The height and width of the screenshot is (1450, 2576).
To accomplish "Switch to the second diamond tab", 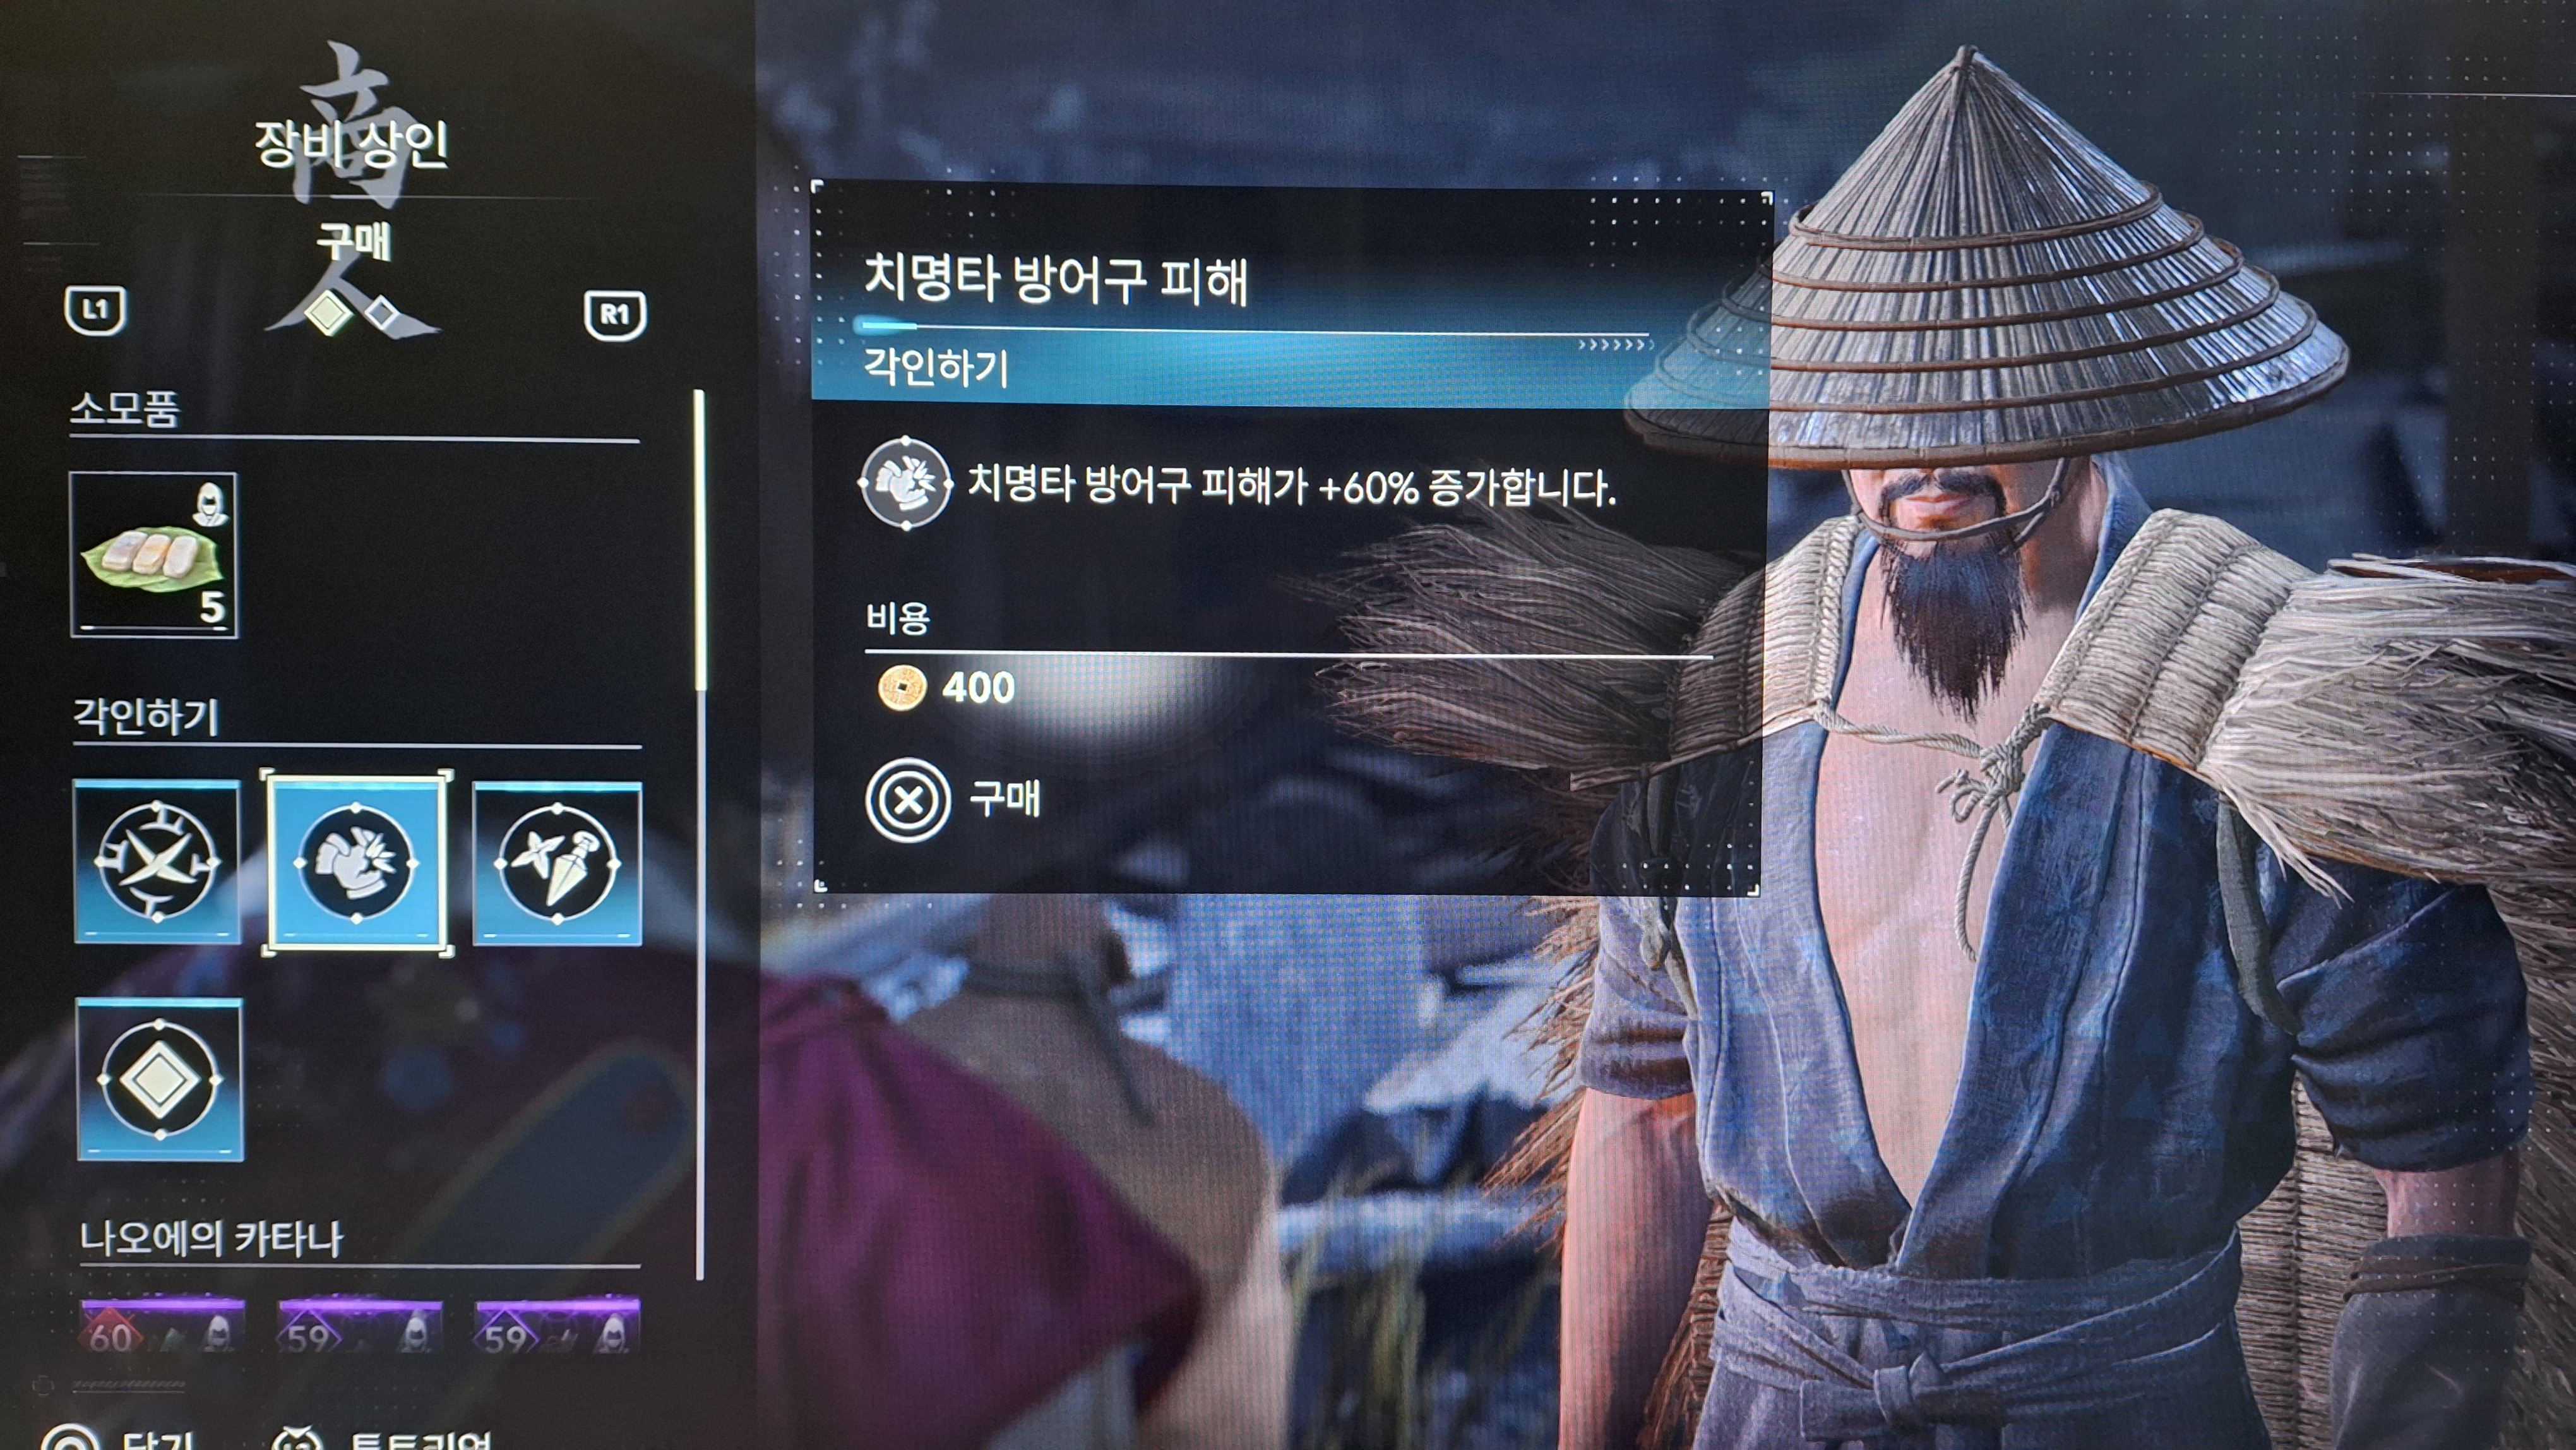I will pos(382,314).
